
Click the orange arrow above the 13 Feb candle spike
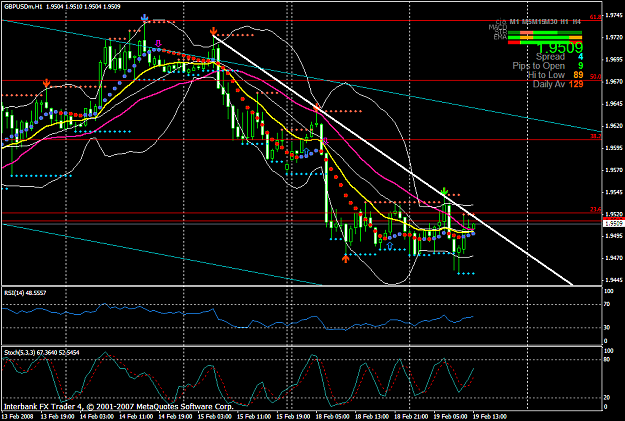click(x=47, y=83)
